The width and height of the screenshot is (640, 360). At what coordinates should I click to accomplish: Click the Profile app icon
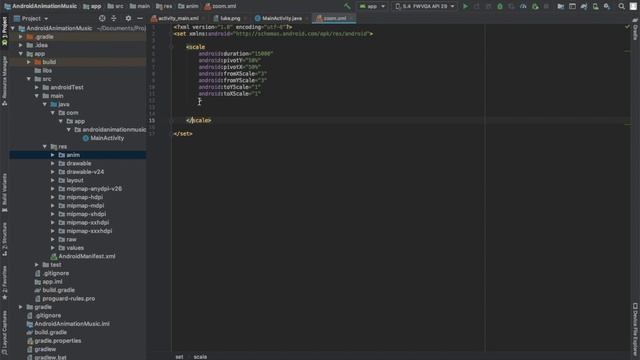[523, 6]
